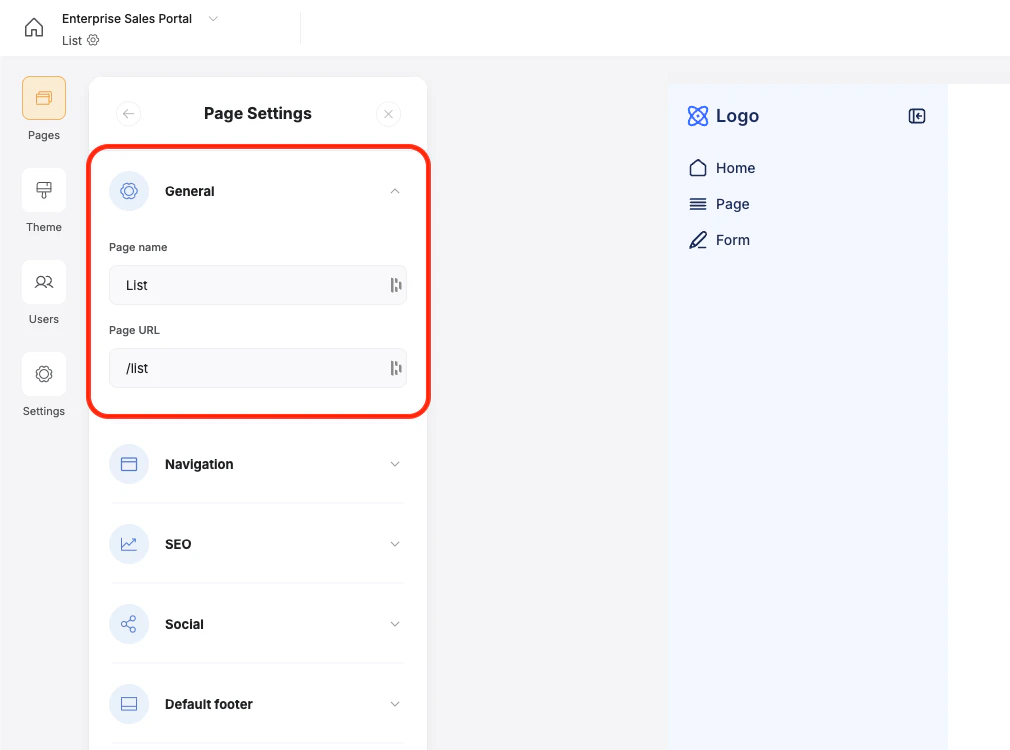This screenshot has width=1010, height=750.
Task: Click the Navigation section window icon
Action: (129, 464)
